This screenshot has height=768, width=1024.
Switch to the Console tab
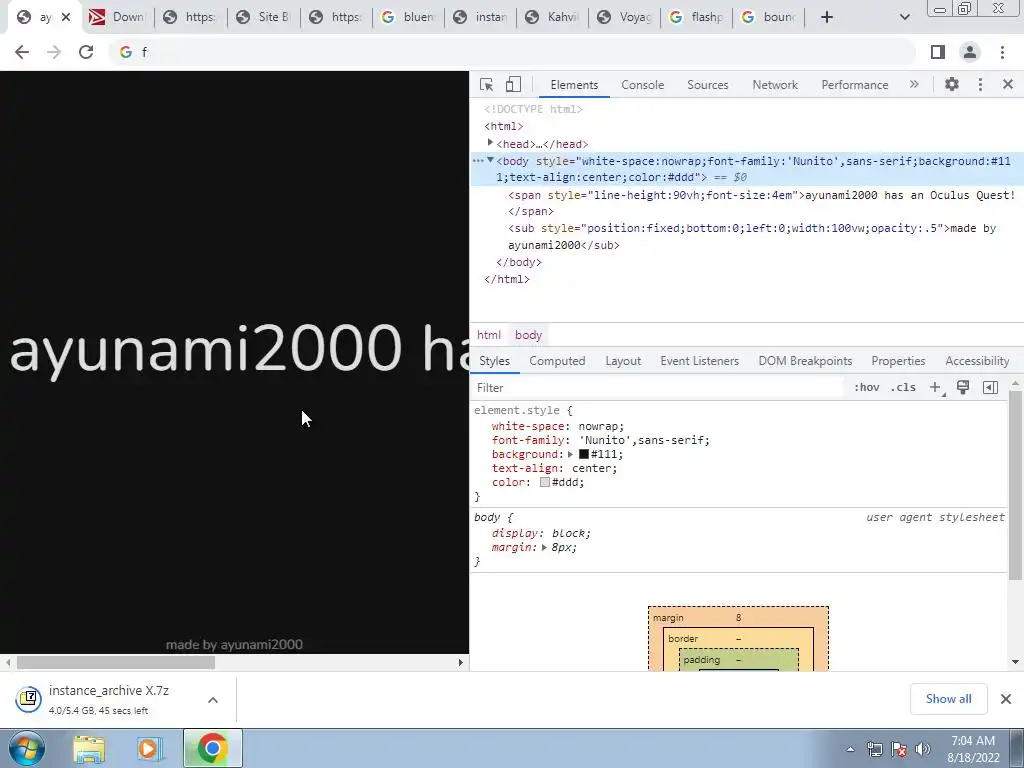click(642, 85)
